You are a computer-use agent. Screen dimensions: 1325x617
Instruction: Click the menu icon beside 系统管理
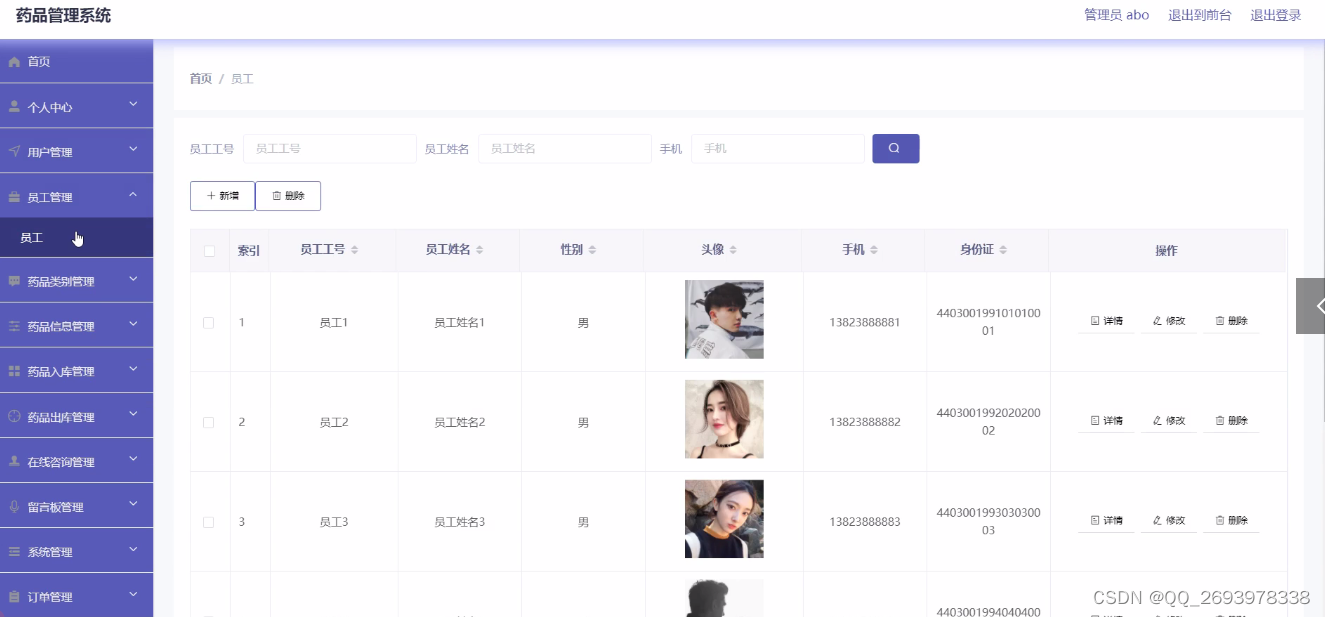click(x=14, y=551)
